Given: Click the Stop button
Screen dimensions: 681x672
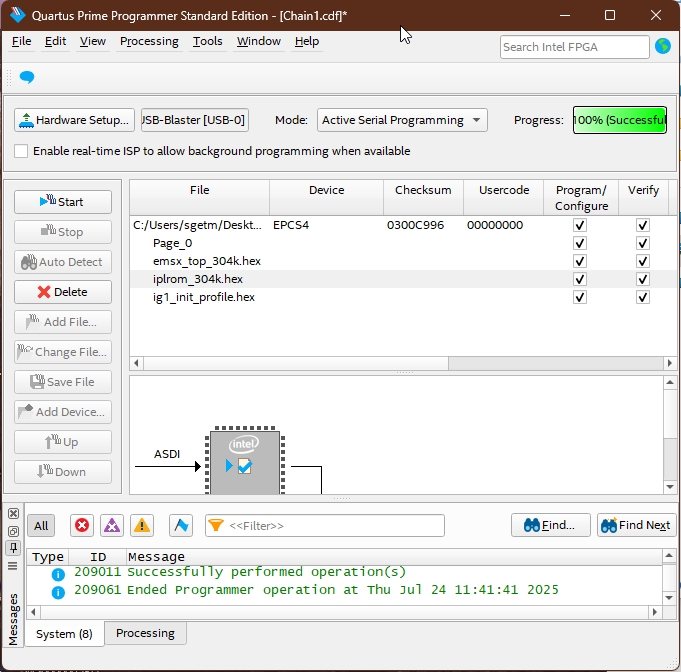Looking at the screenshot, I should coord(63,232).
